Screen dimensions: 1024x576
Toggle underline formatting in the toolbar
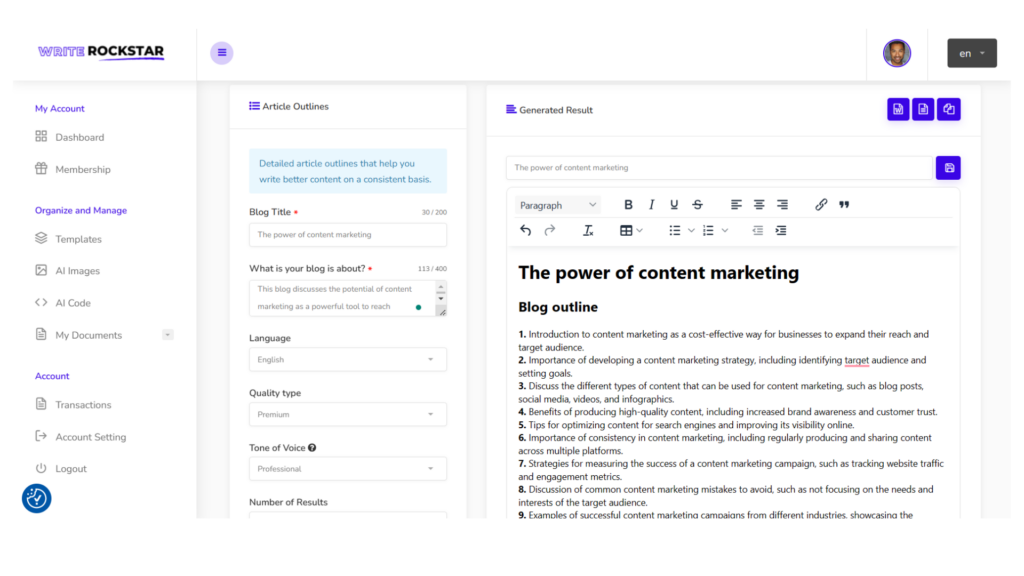[x=674, y=205]
